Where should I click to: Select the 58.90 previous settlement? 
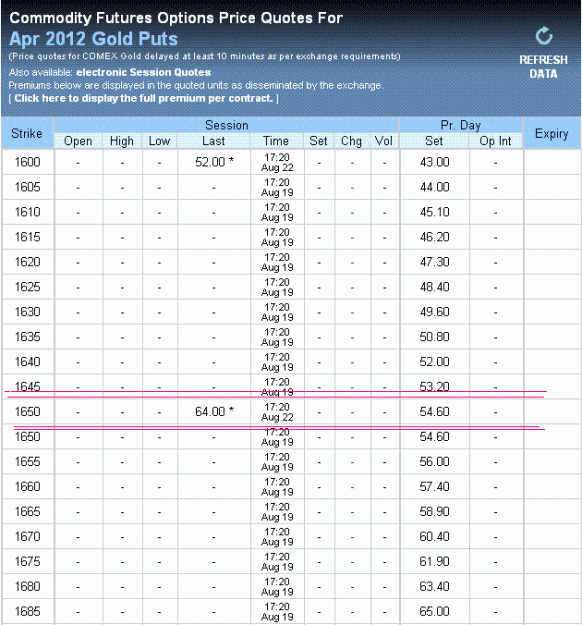point(435,511)
